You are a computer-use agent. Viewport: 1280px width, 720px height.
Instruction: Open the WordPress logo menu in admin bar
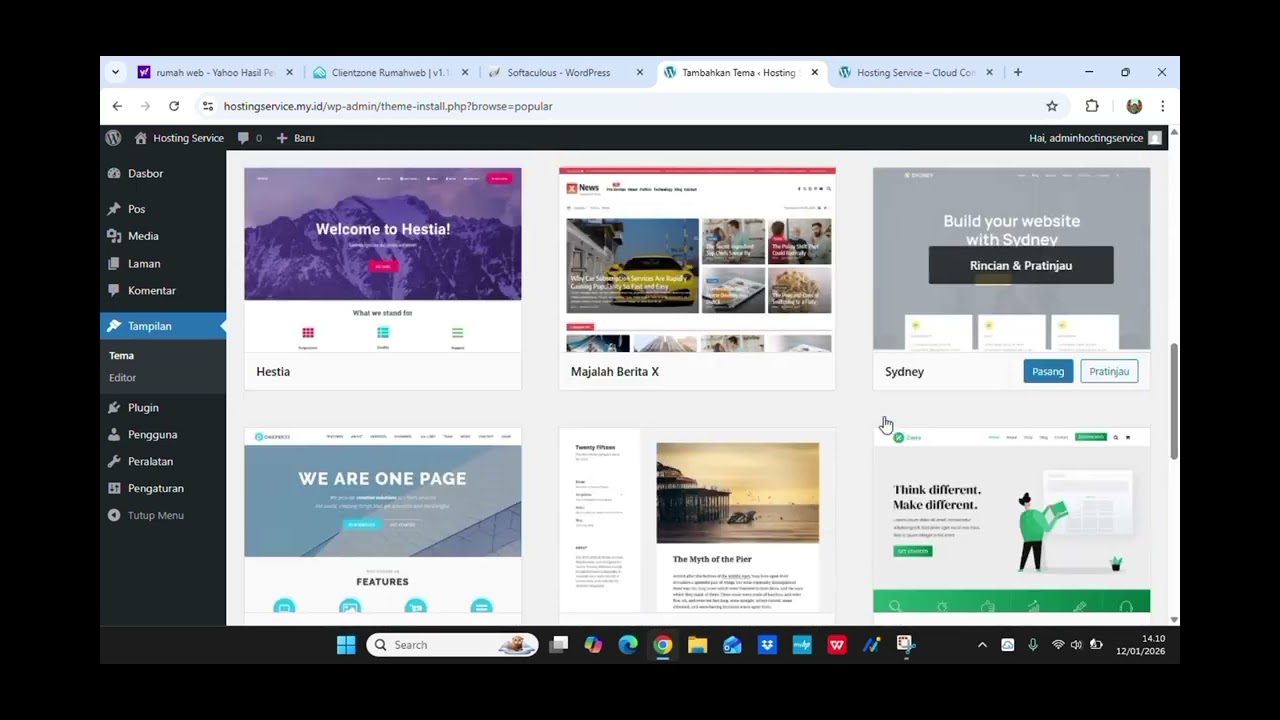pyautogui.click(x=113, y=138)
